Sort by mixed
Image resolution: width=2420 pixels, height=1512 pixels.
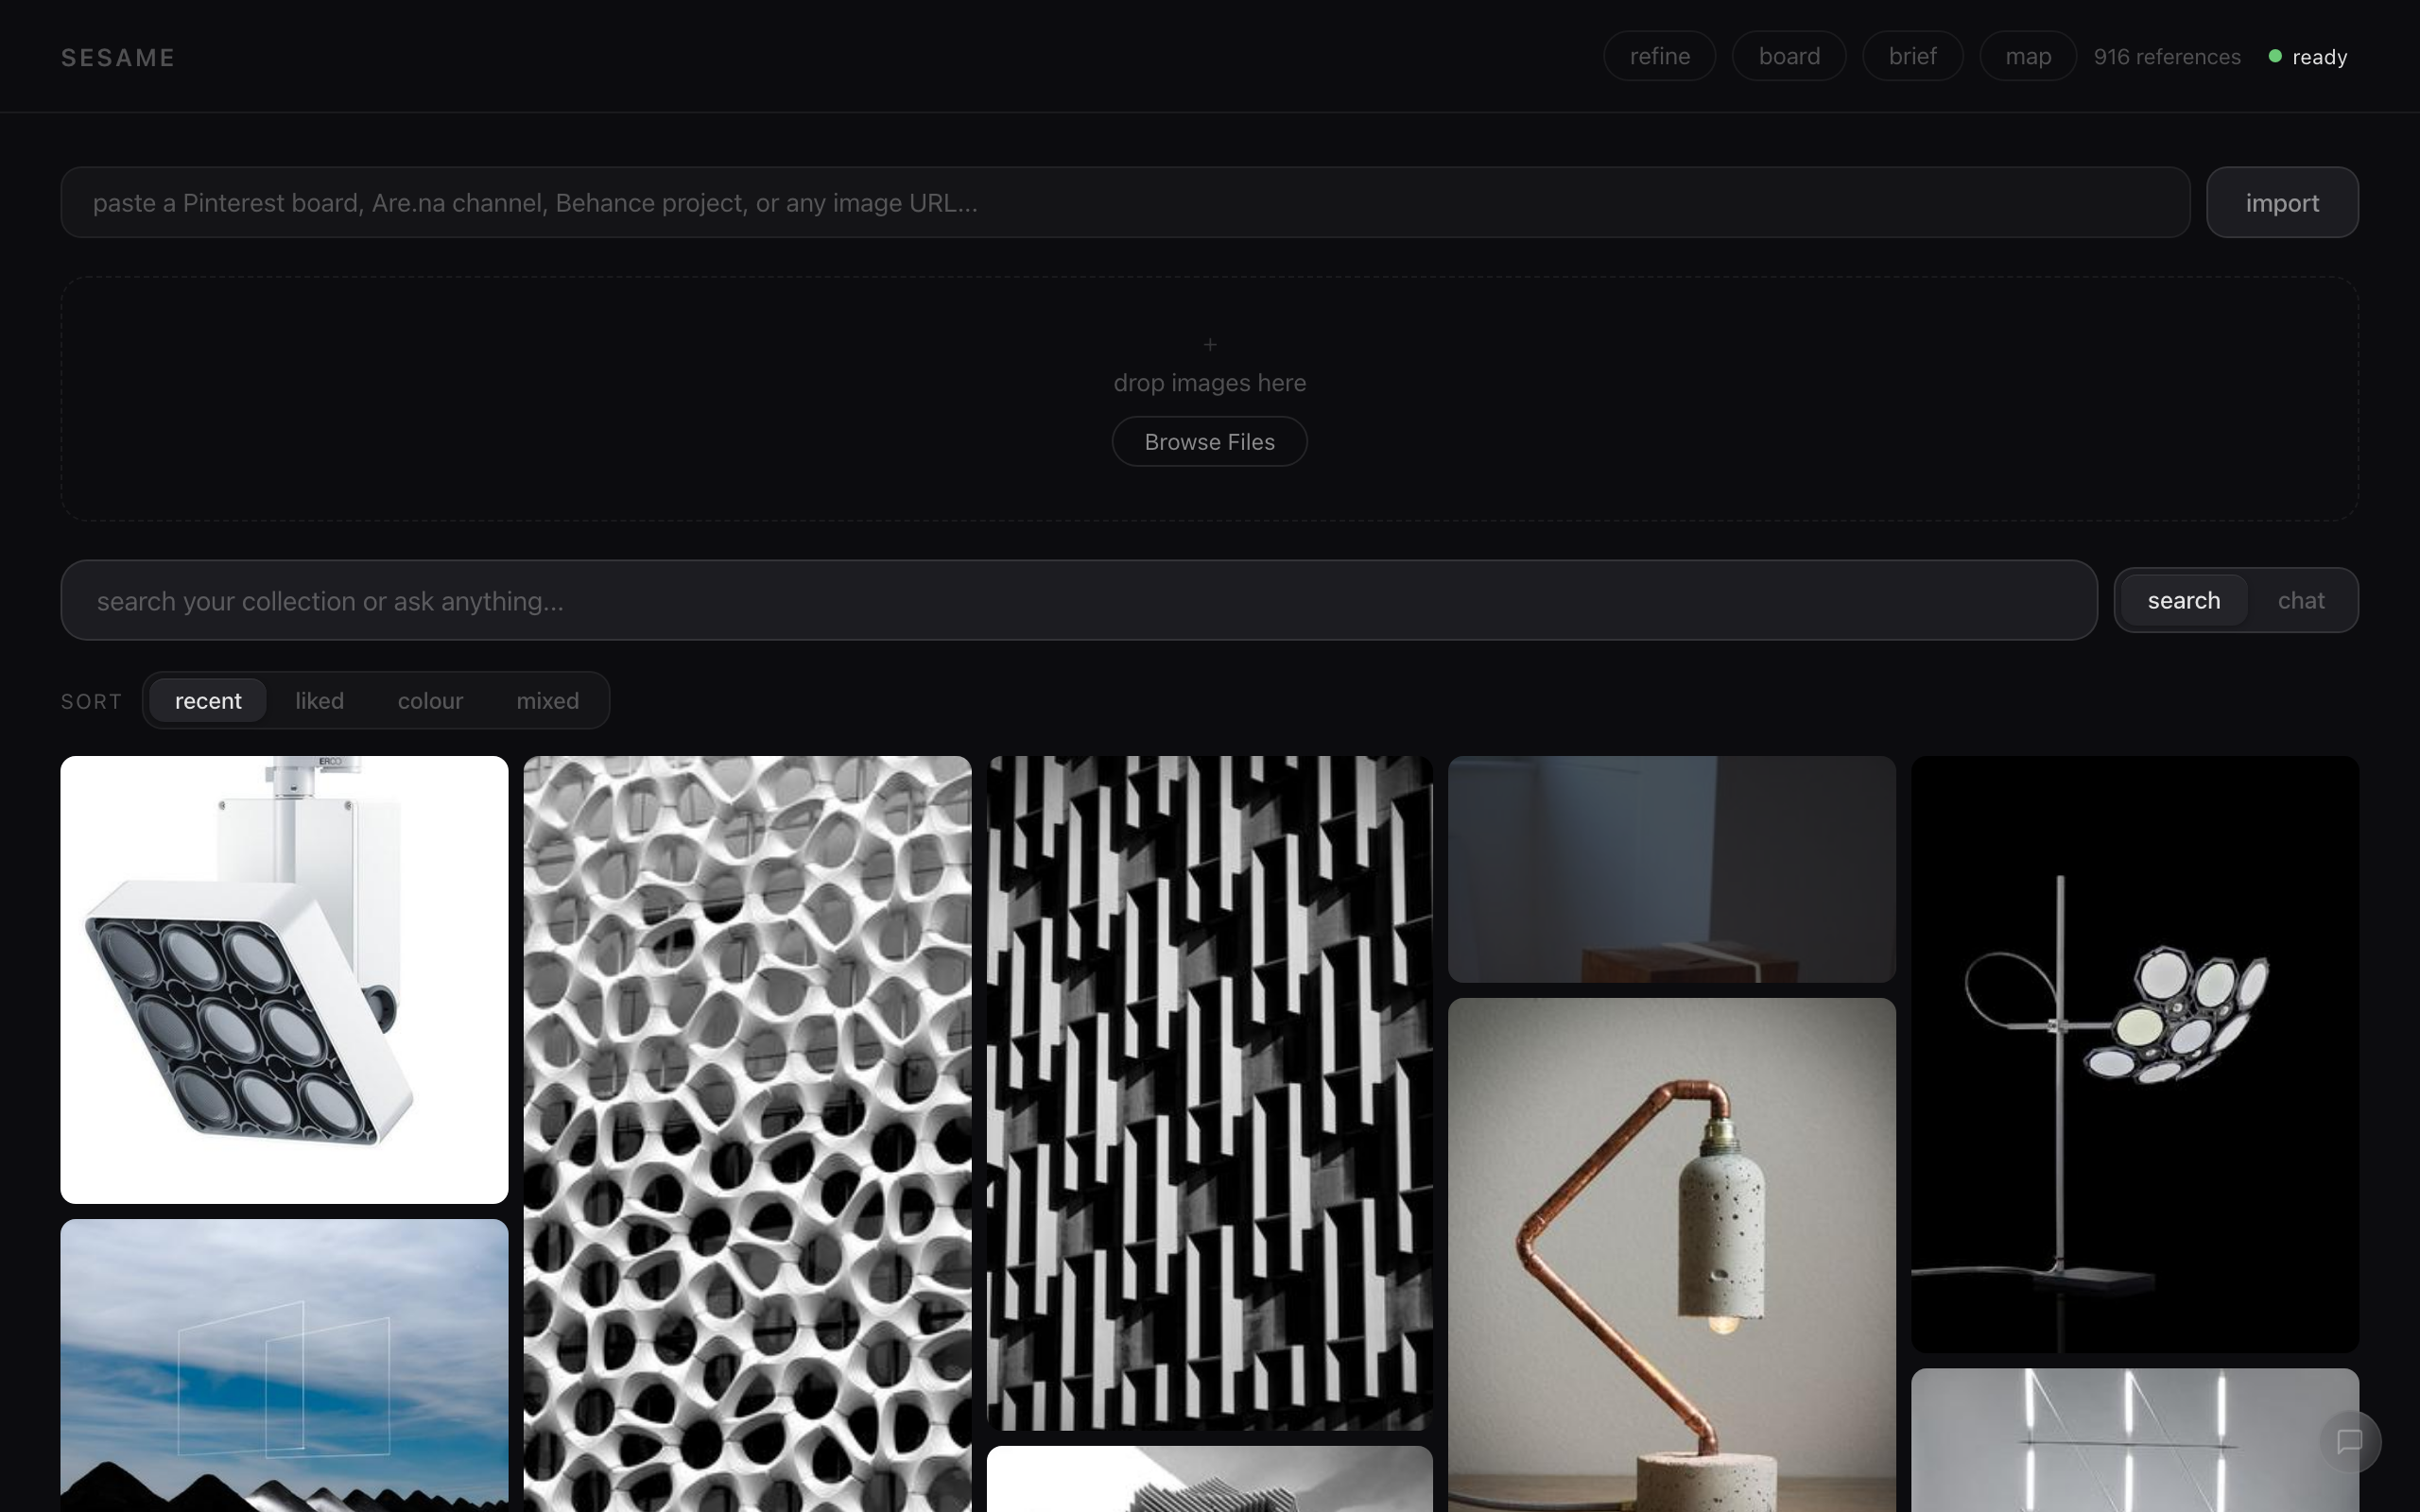(548, 700)
